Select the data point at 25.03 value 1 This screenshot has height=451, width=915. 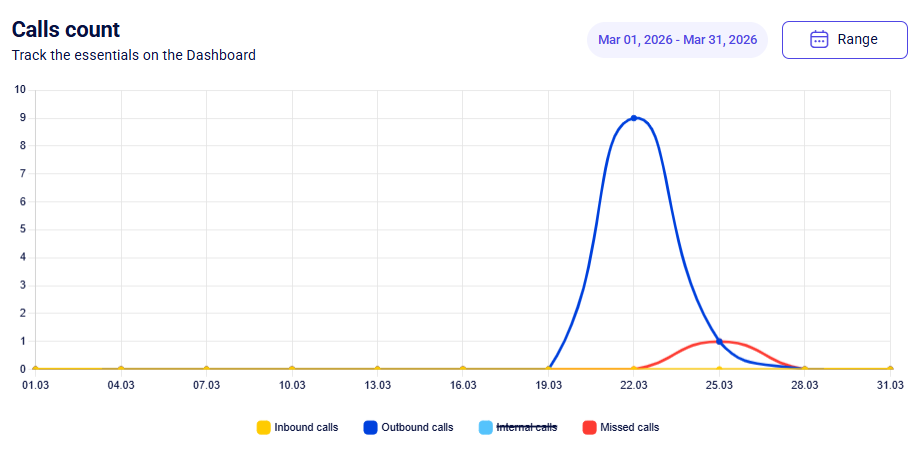tap(719, 341)
